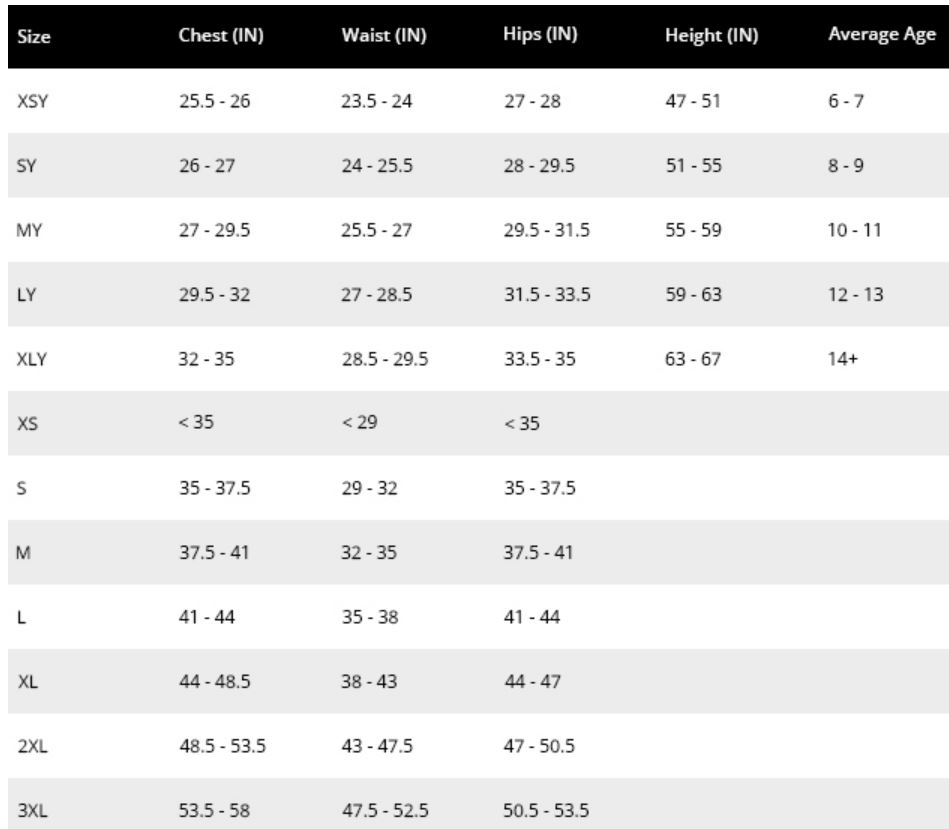This screenshot has height=829, width=949.
Task: Click the M size row label
Action: coord(23,552)
